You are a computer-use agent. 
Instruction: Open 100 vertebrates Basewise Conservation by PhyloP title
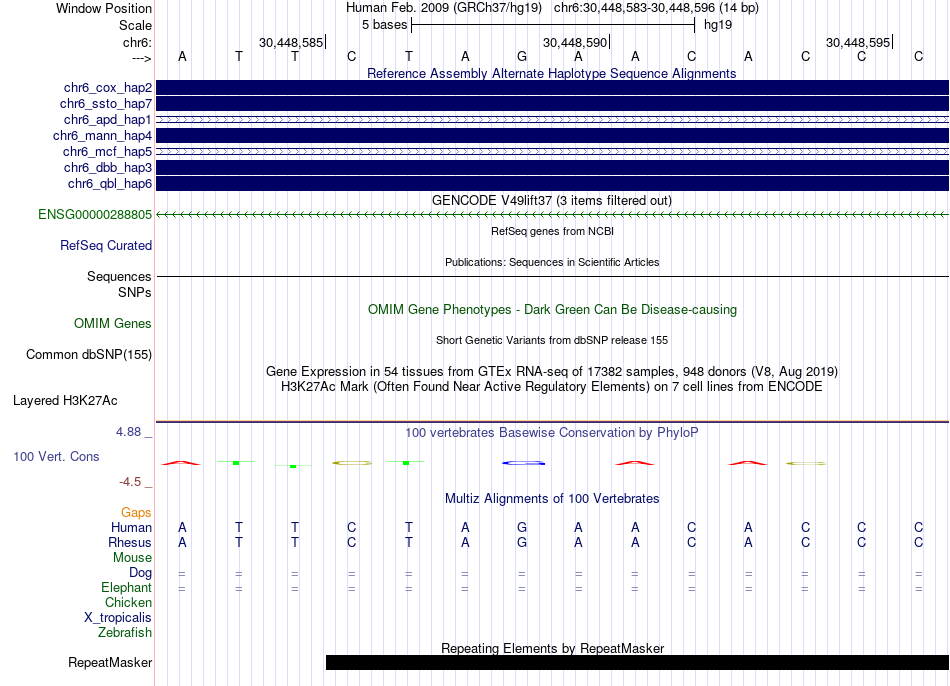pyautogui.click(x=552, y=433)
